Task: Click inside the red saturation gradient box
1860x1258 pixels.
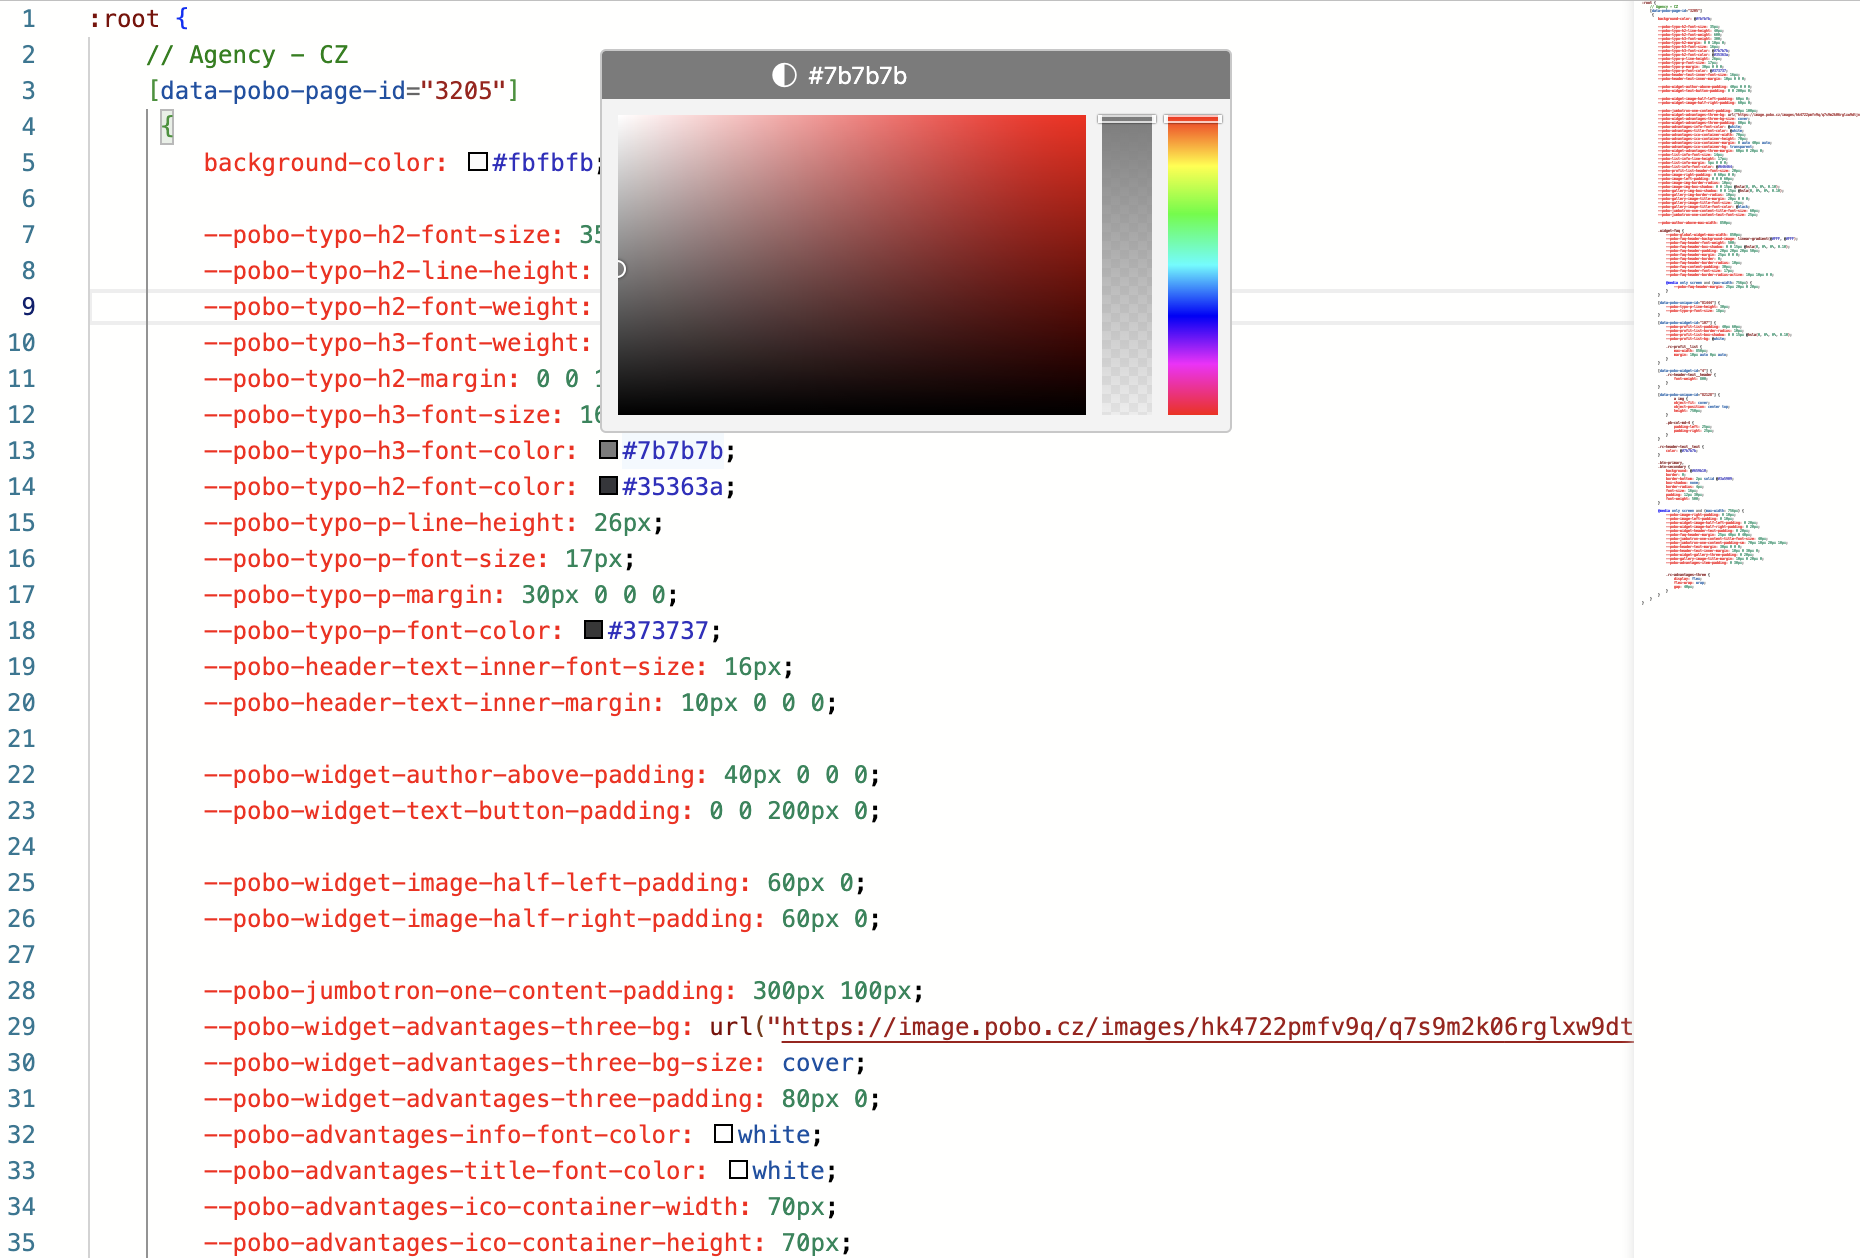Action: [x=852, y=265]
